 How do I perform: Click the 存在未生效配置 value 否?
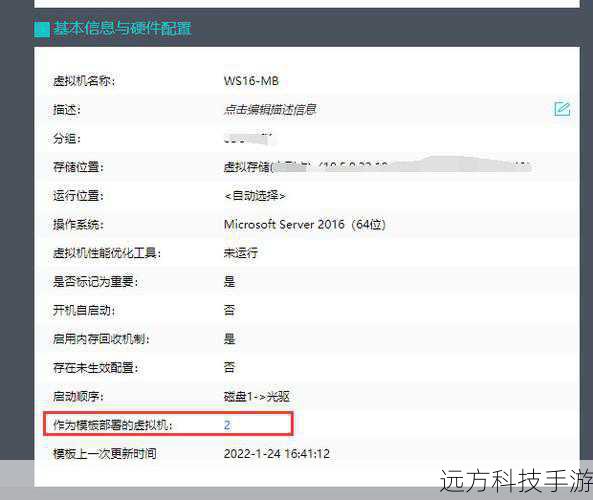click(x=229, y=367)
